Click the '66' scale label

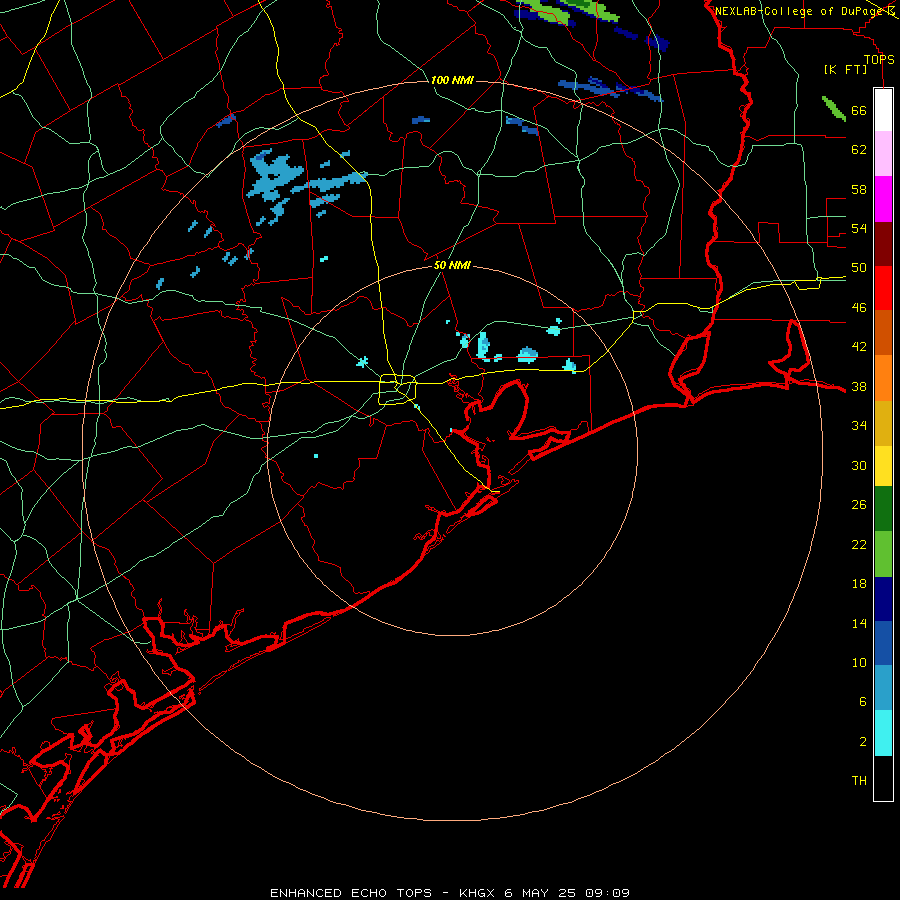859,110
